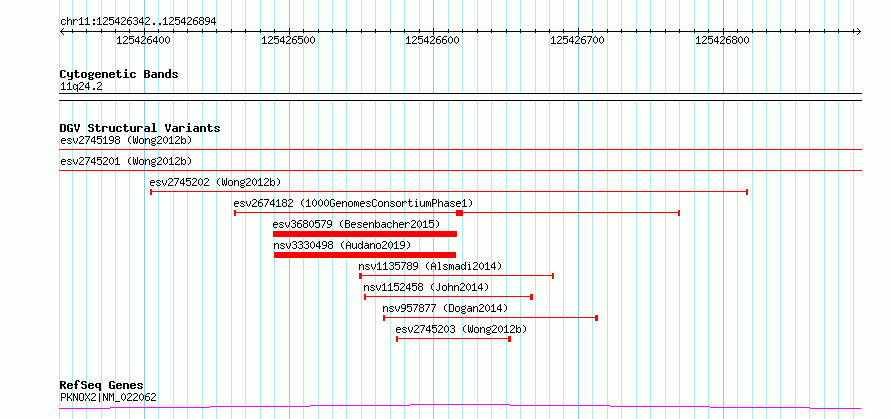Click the DGV Structural Variants track title
The image size is (890, 419).
tap(140, 128)
